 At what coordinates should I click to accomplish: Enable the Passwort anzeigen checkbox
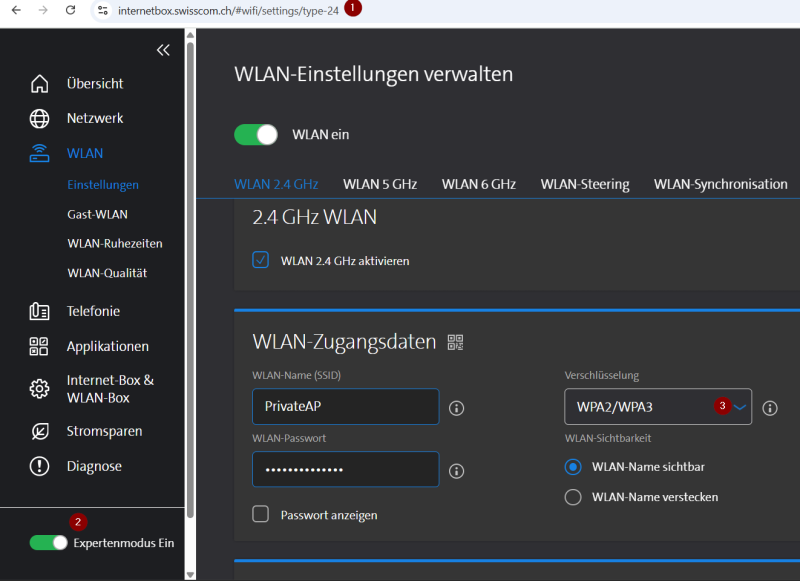point(261,514)
